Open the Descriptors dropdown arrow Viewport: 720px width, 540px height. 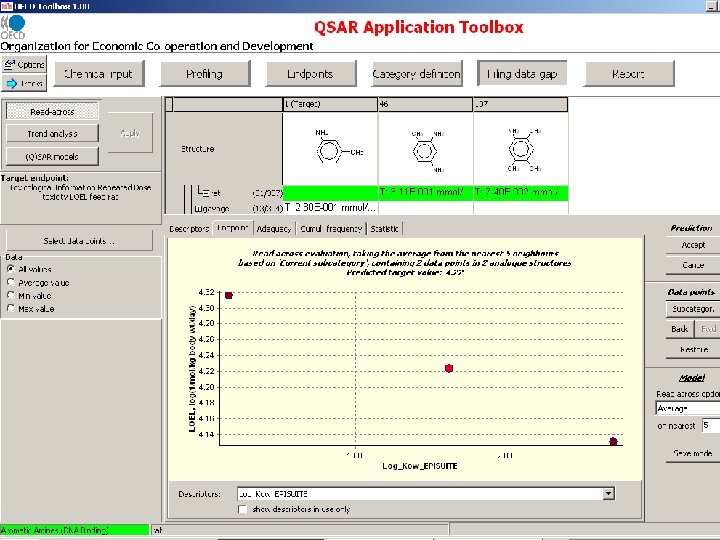(608, 494)
